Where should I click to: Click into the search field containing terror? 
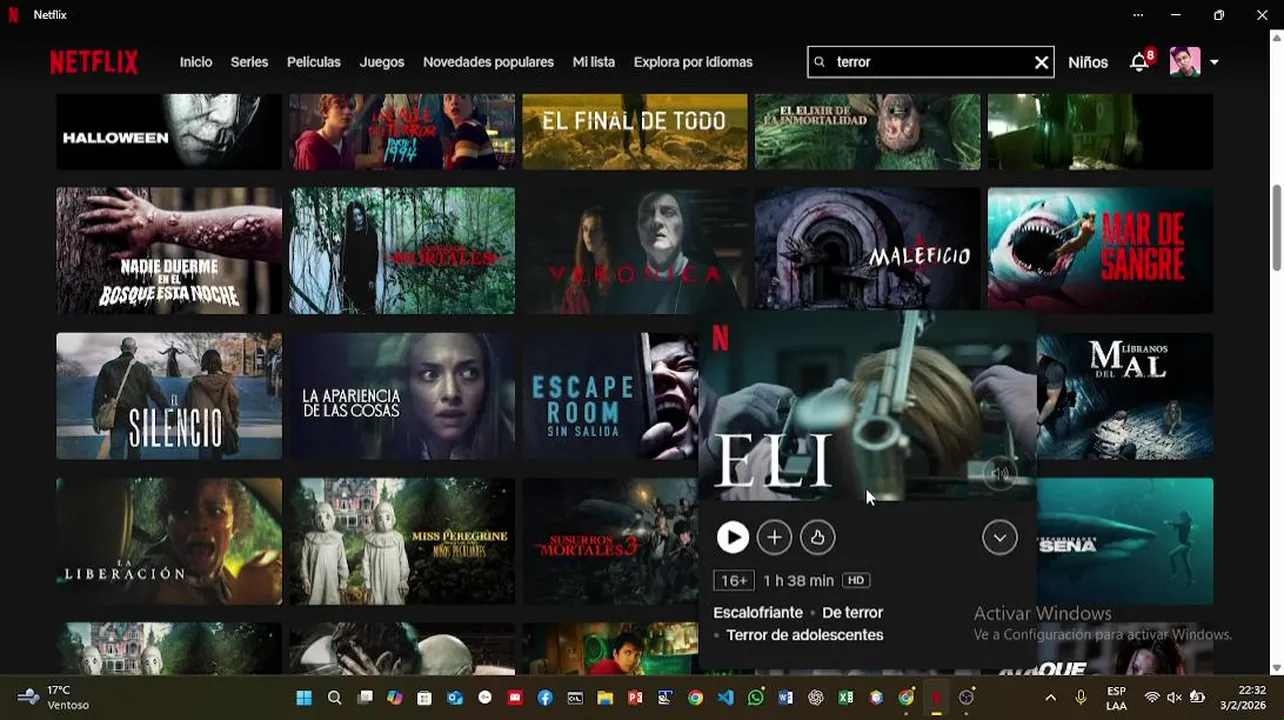930,62
